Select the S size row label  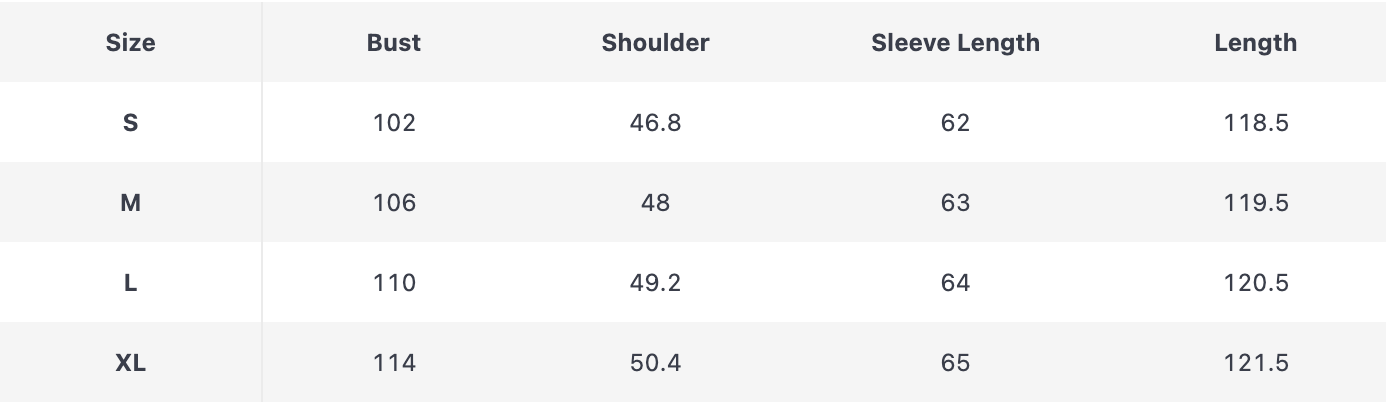130,123
